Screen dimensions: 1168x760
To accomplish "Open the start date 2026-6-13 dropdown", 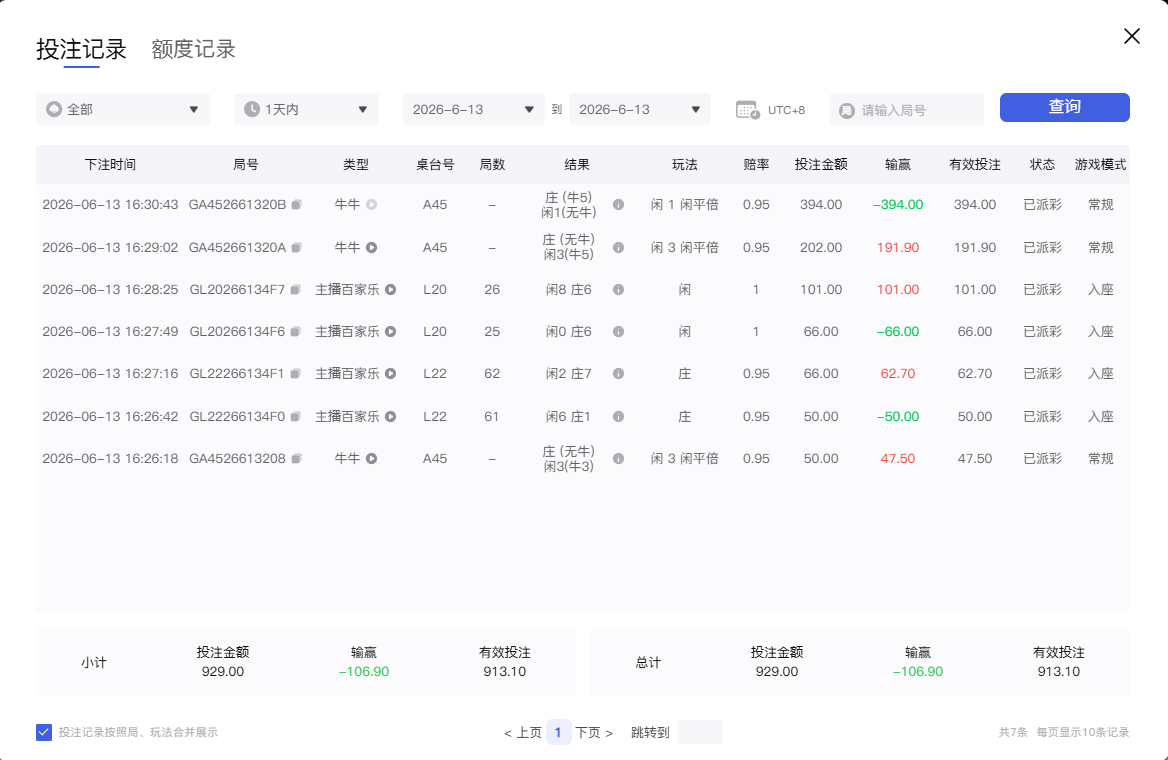I will pos(474,110).
